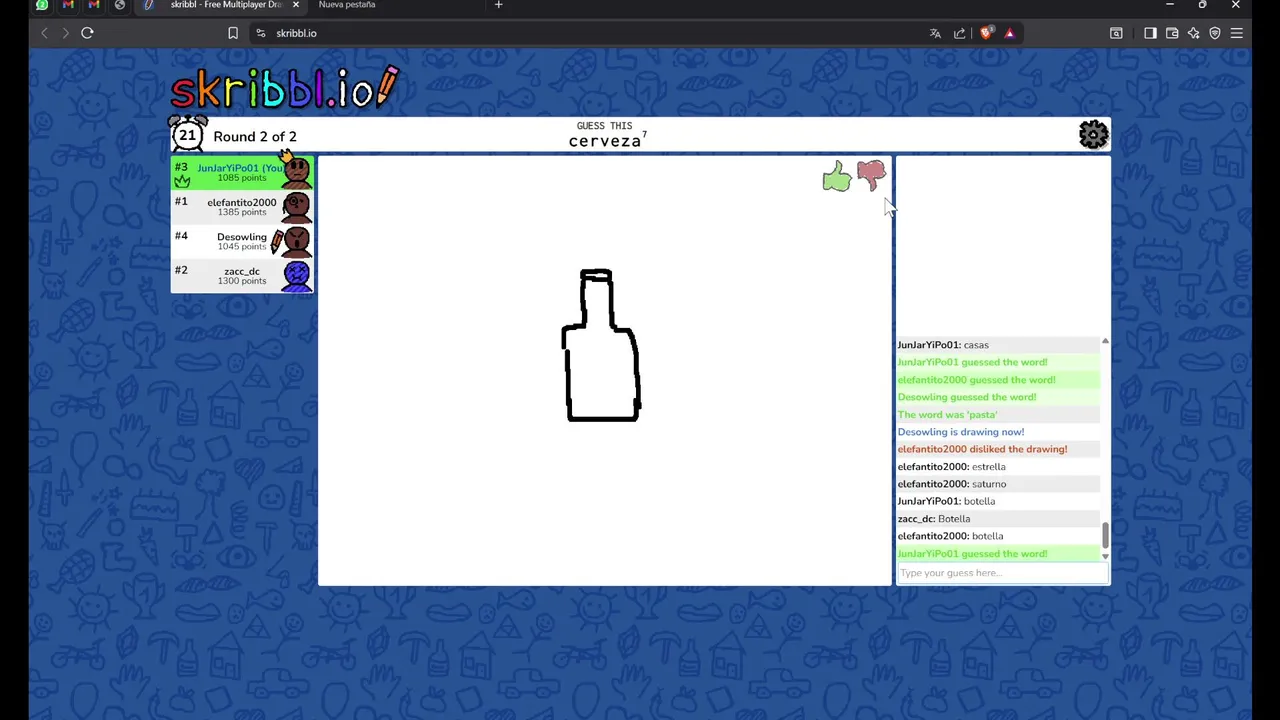Click 'The word was pasta' message
This screenshot has height=720, width=1280.
(x=947, y=414)
